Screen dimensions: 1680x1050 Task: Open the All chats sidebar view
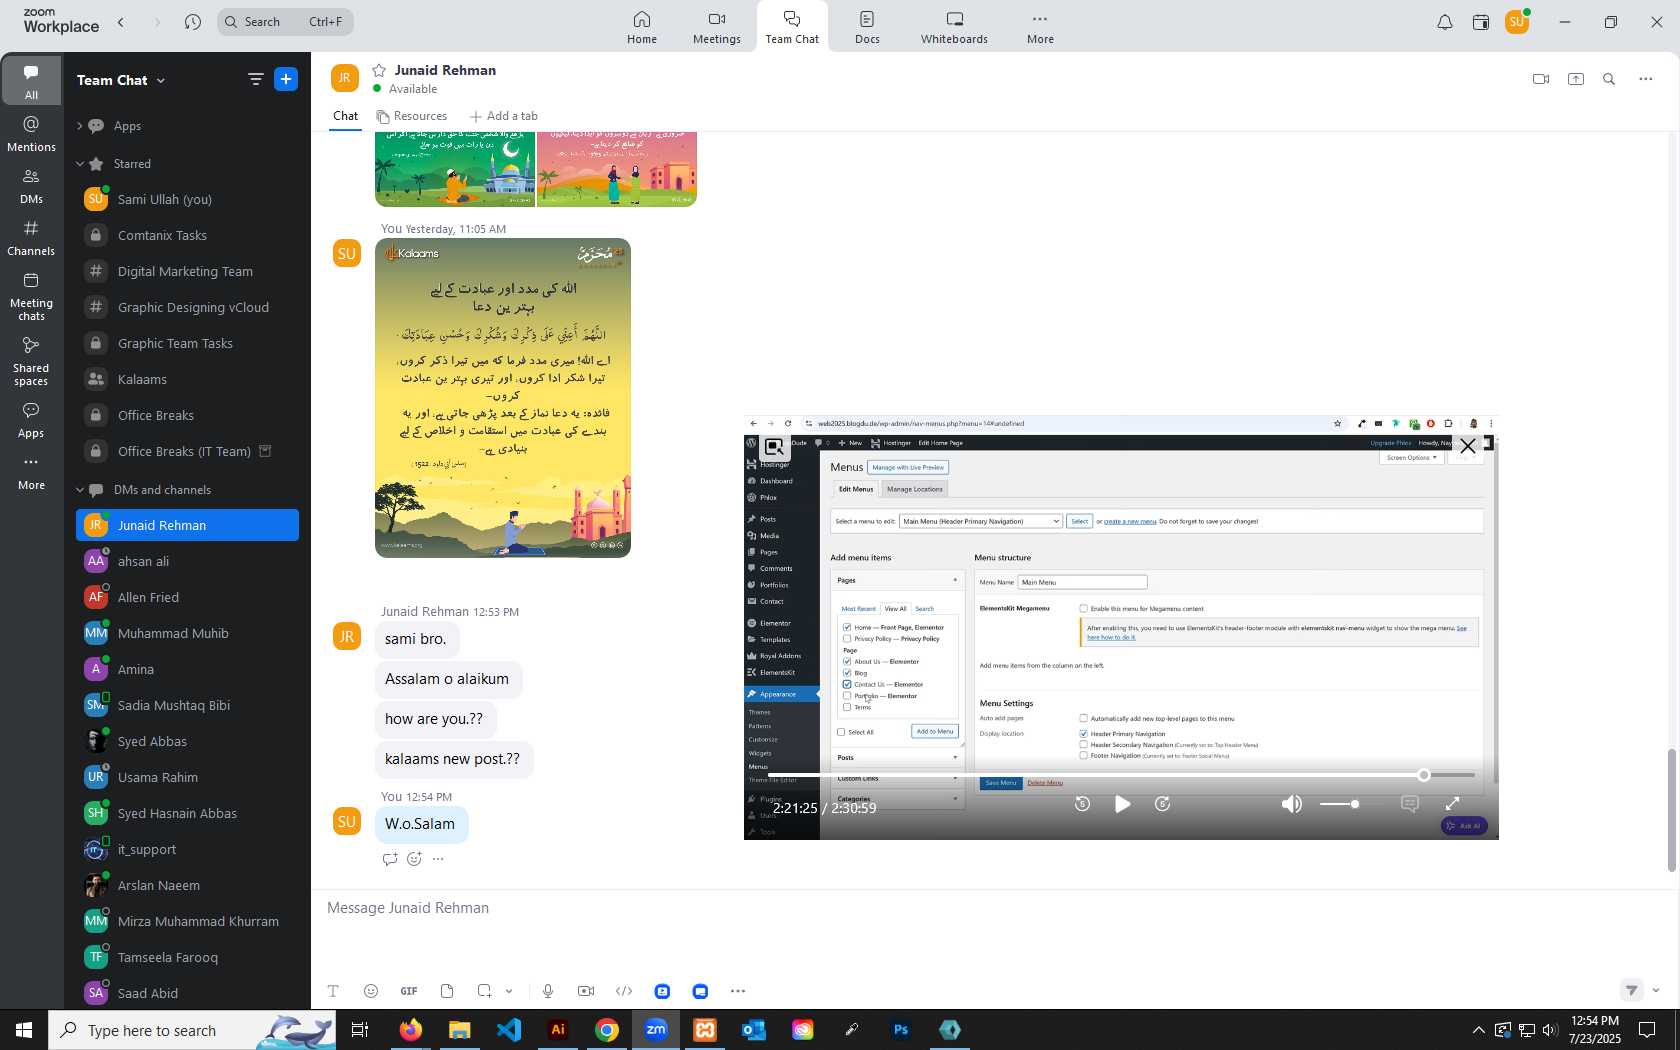click(31, 81)
